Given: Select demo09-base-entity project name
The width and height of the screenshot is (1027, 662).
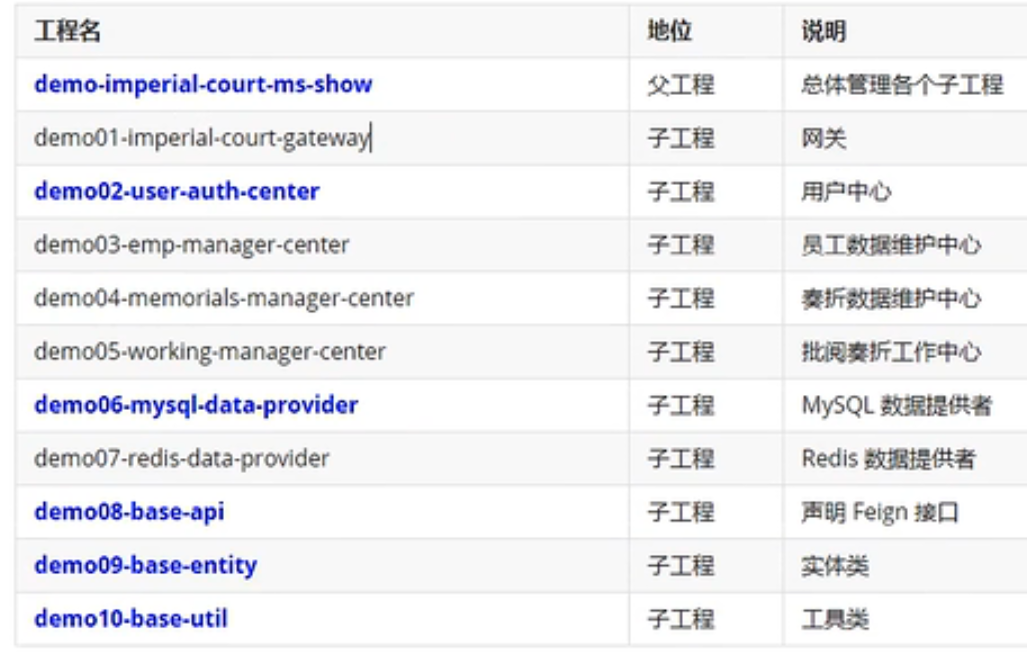Looking at the screenshot, I should 145,565.
